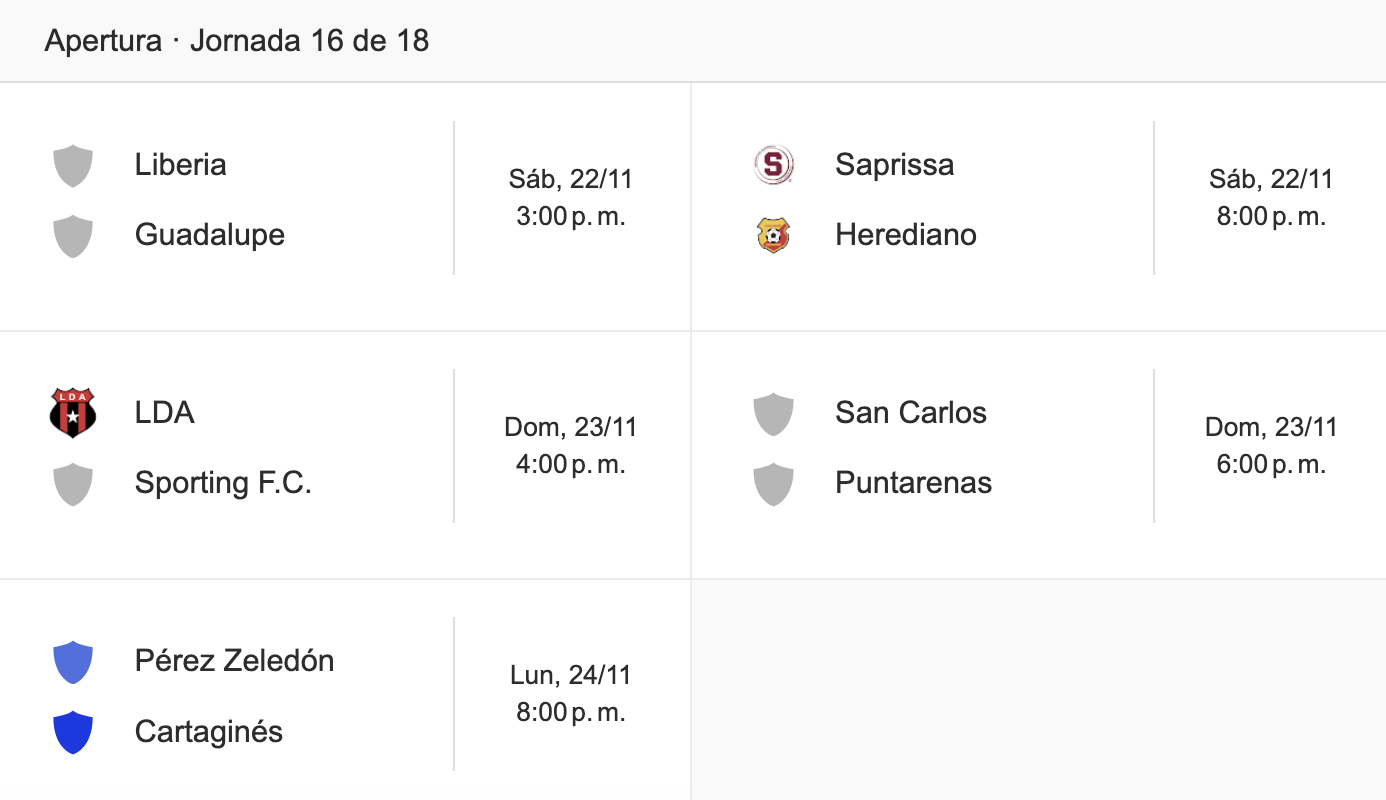Click the dark blue Cartaginés shield

coord(73,731)
